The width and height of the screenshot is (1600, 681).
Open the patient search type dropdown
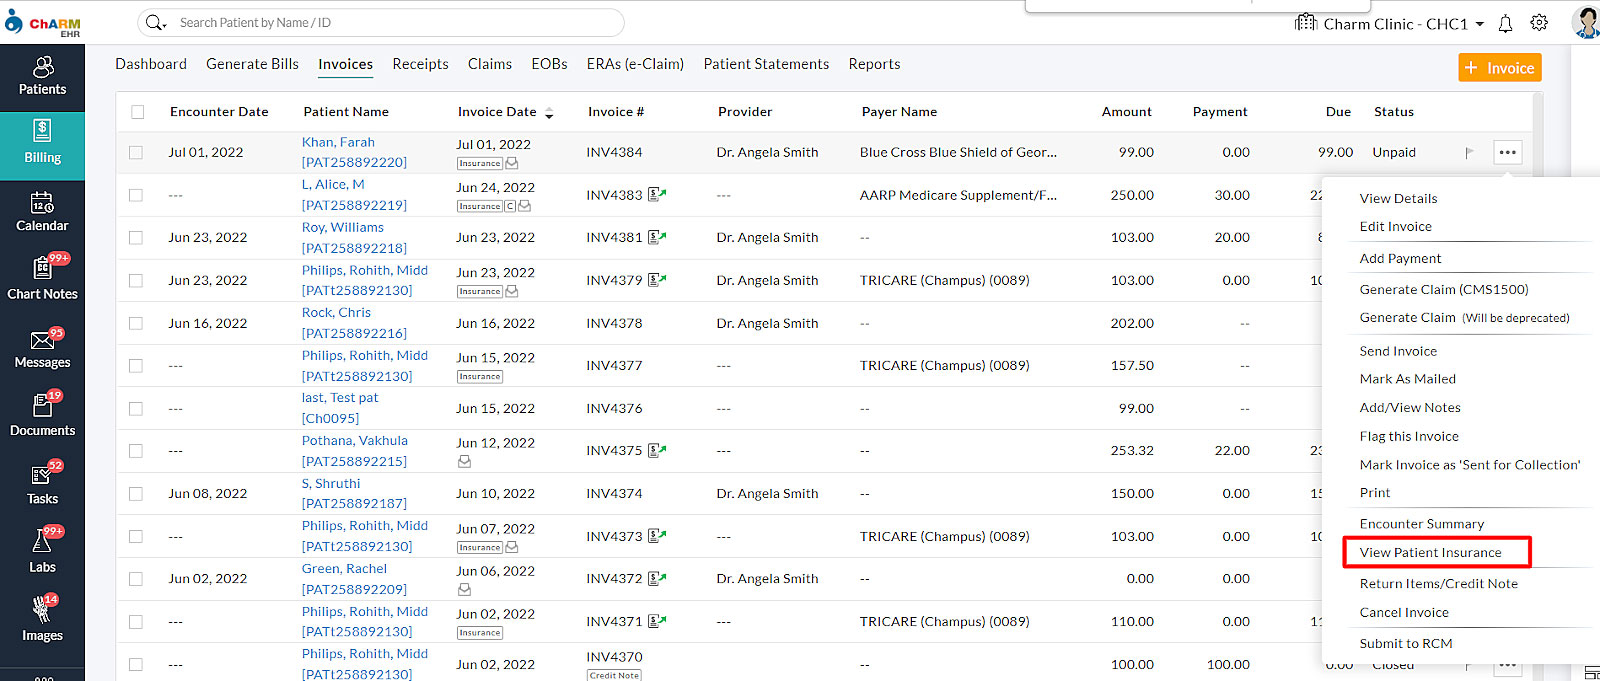pyautogui.click(x=156, y=22)
